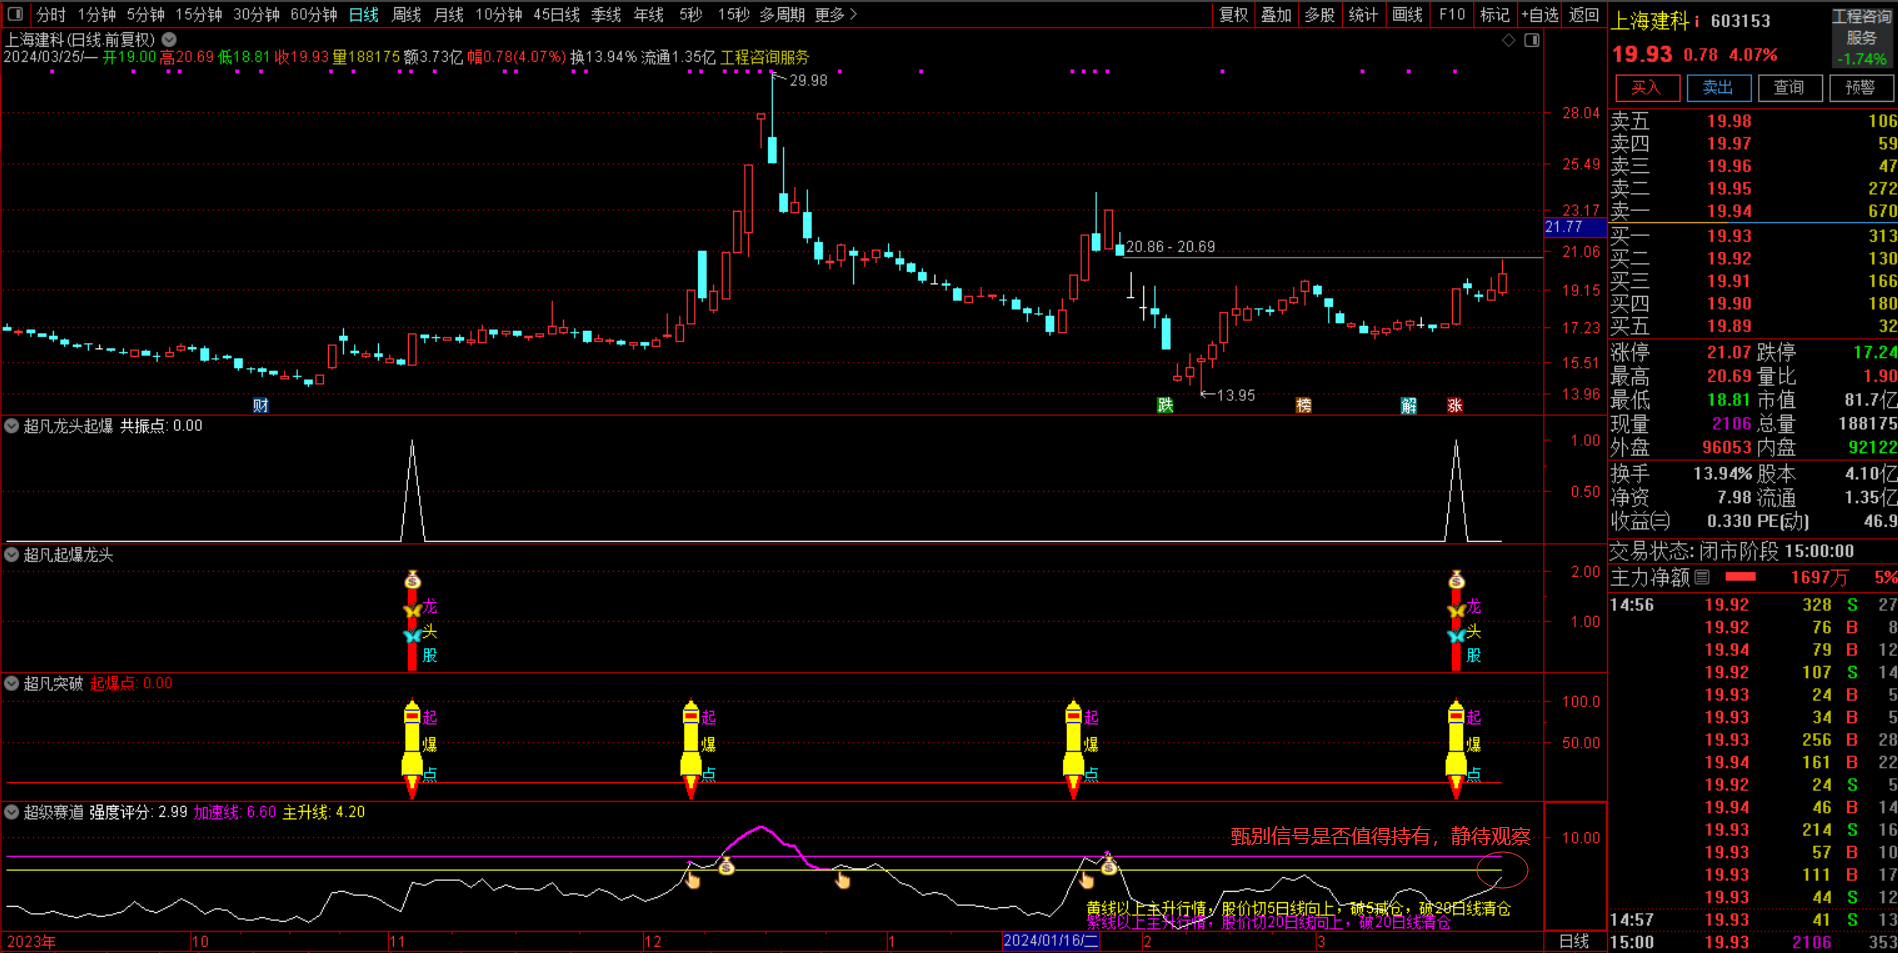
Task: Open F10 company info
Action: click(x=1452, y=15)
